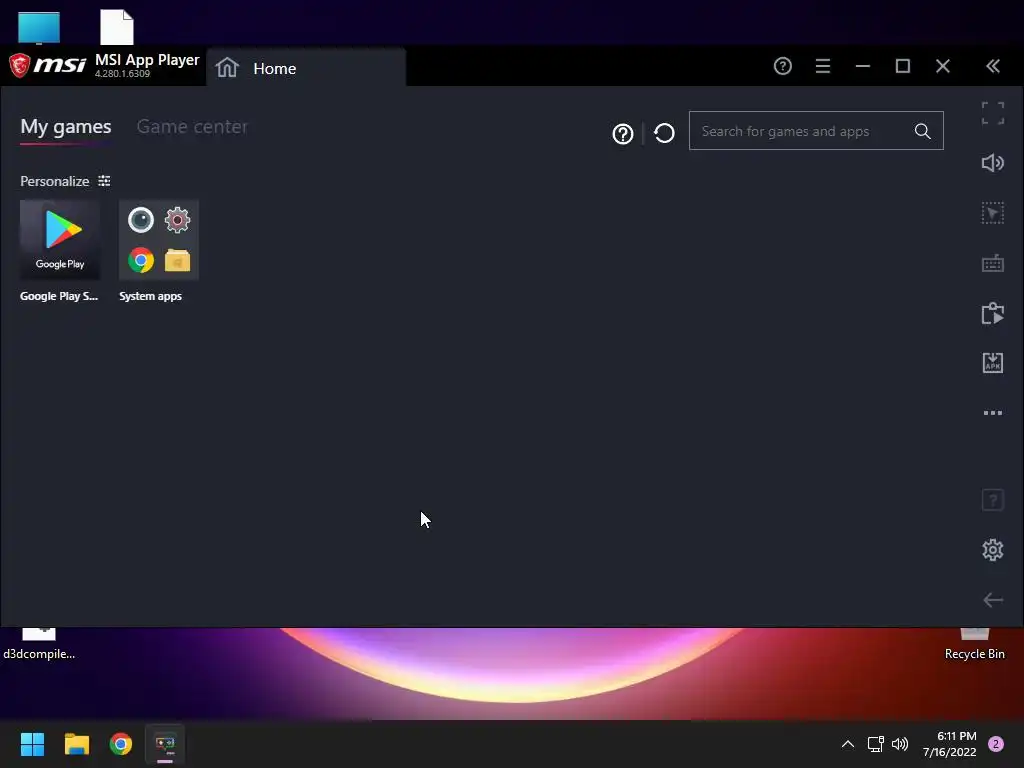
Task: Show more sidebar options (three dots)
Action: (993, 413)
